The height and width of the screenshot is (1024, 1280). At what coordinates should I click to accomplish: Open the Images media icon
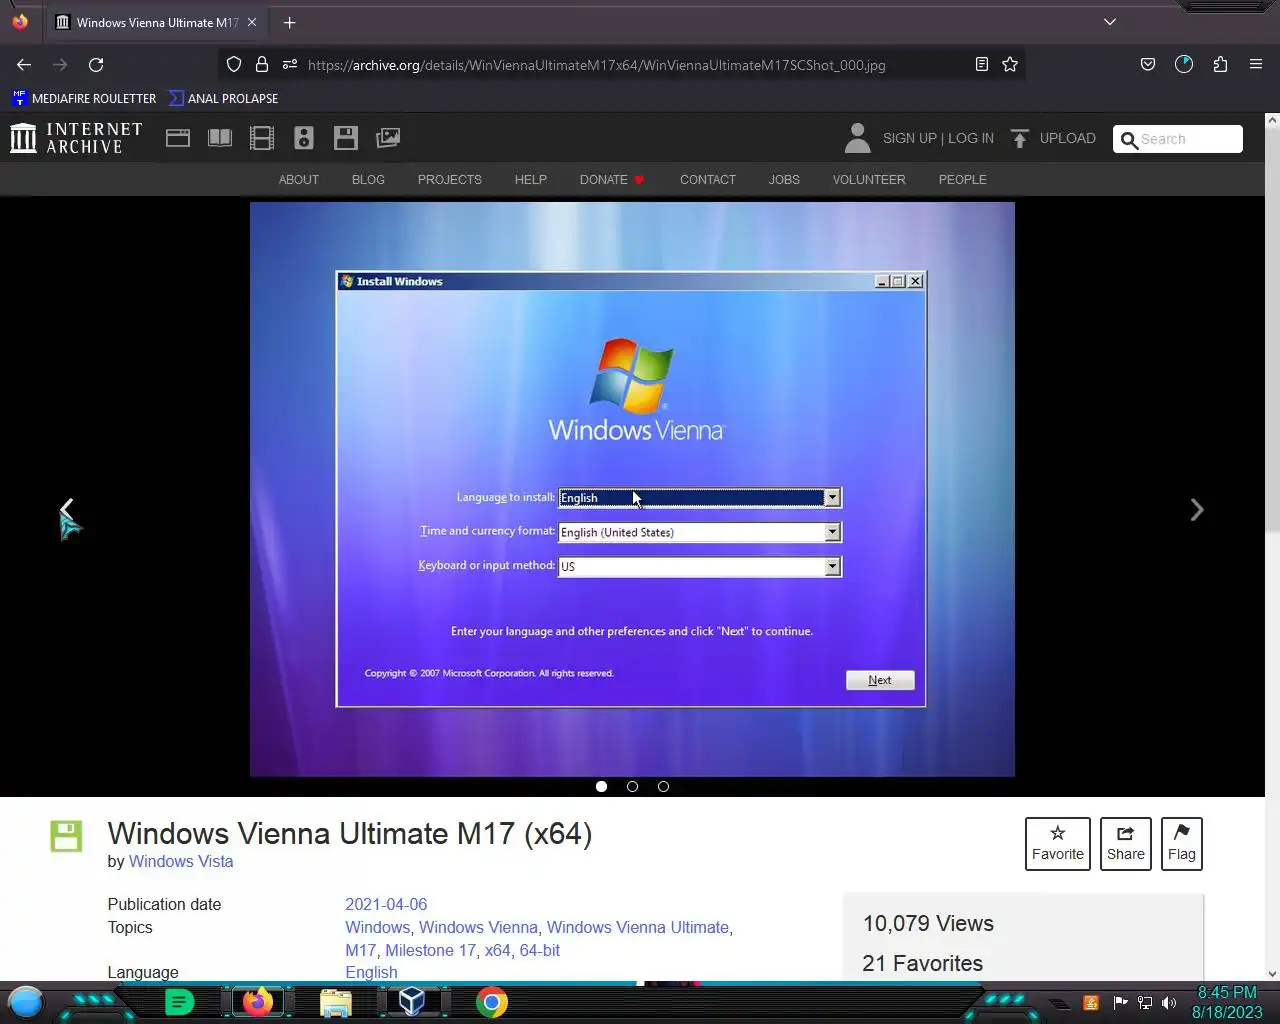click(x=388, y=138)
